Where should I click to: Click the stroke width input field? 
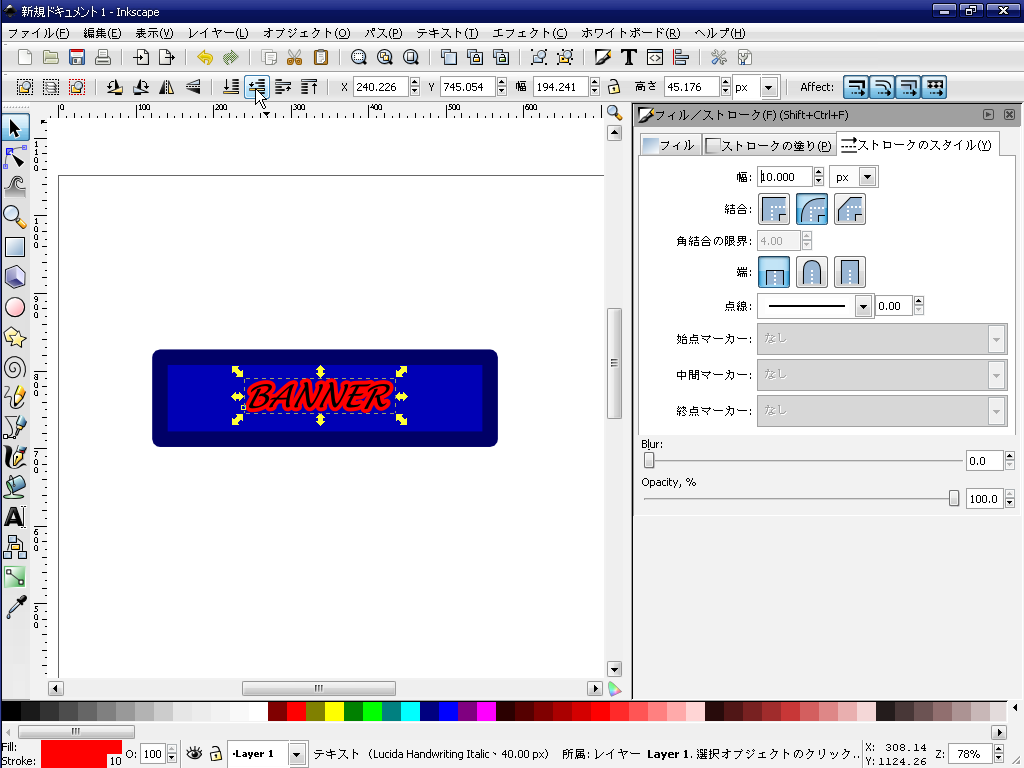pos(785,177)
